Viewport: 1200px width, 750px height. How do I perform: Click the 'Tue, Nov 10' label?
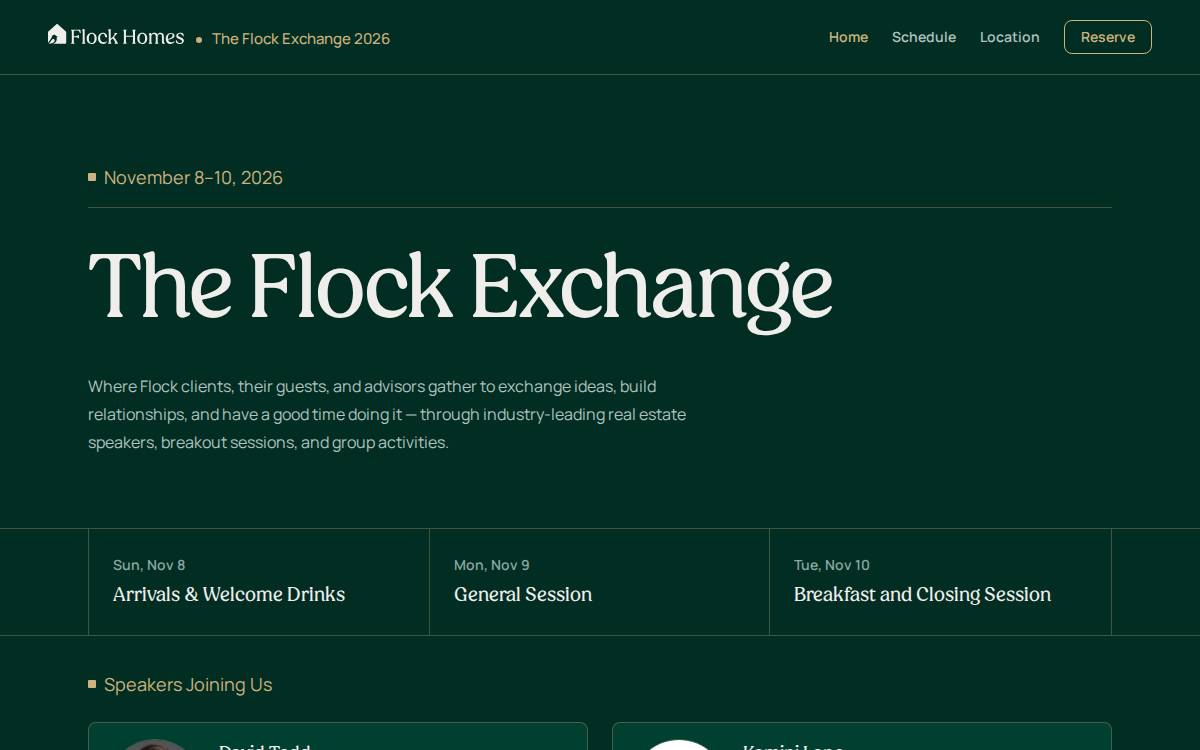pos(832,565)
